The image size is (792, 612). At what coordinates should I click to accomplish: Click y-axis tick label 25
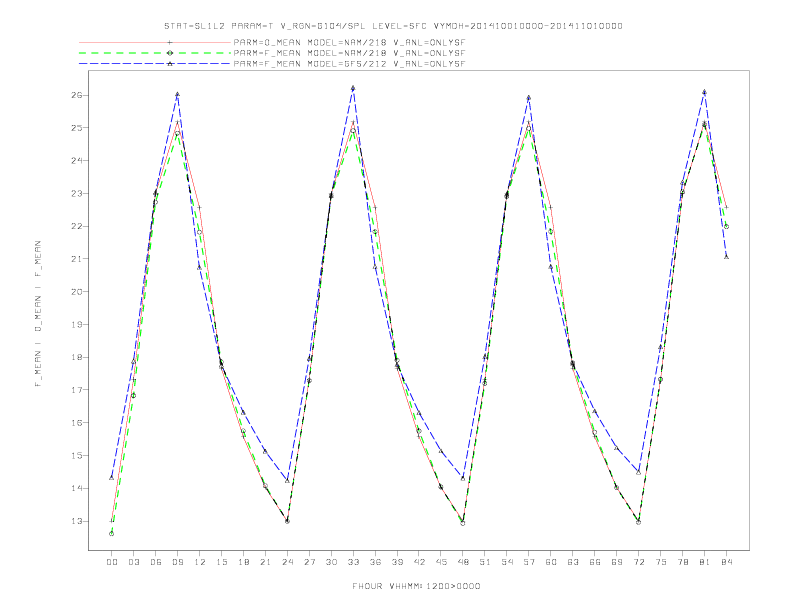pos(77,128)
